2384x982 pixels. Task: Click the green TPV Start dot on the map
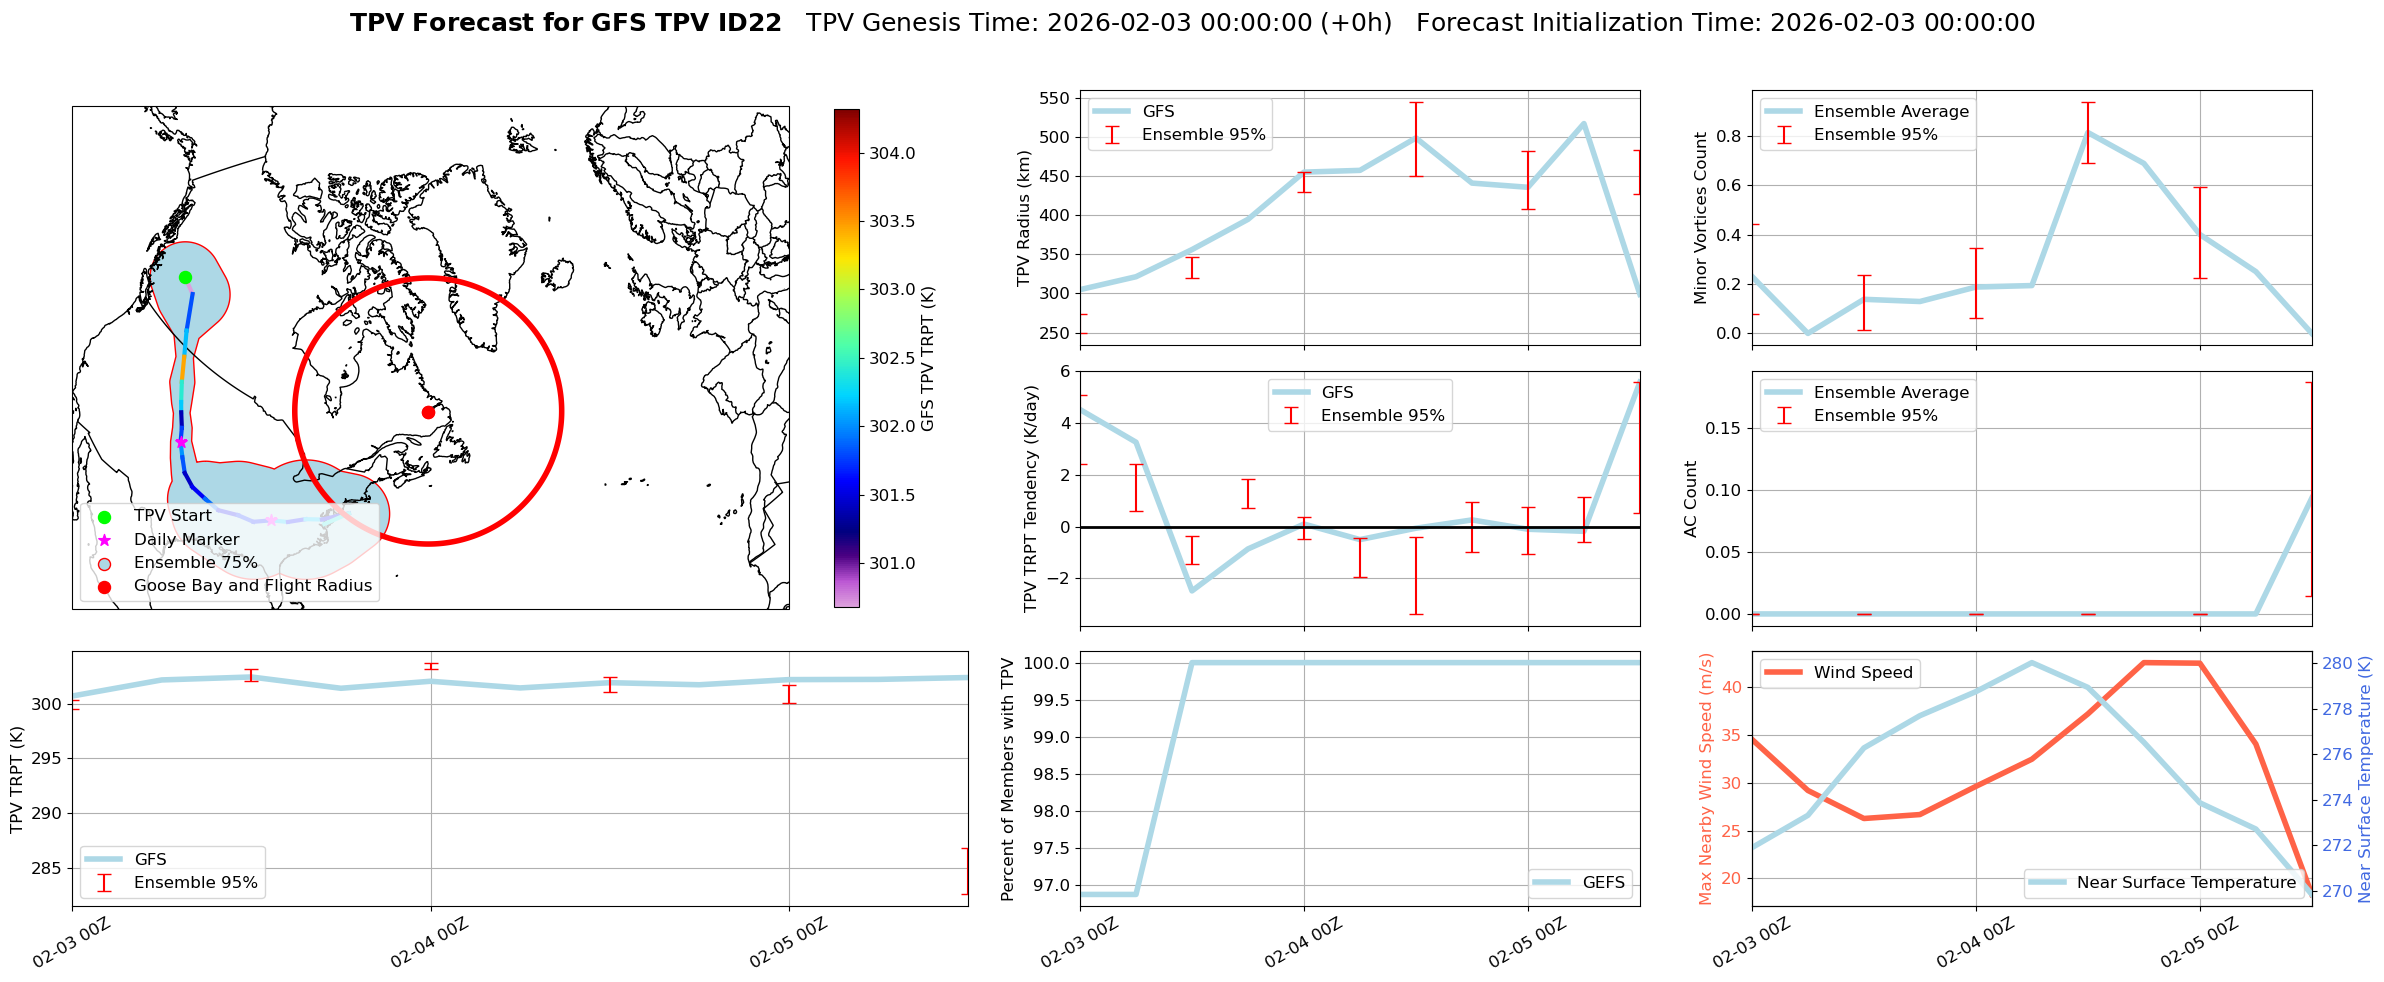click(185, 278)
